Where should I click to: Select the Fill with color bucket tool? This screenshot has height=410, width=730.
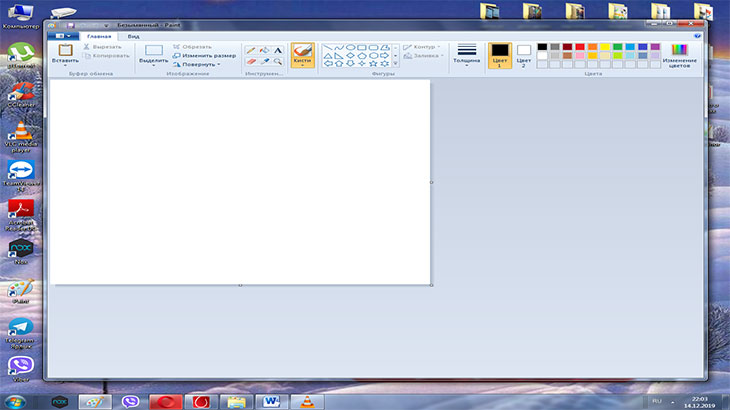(264, 49)
